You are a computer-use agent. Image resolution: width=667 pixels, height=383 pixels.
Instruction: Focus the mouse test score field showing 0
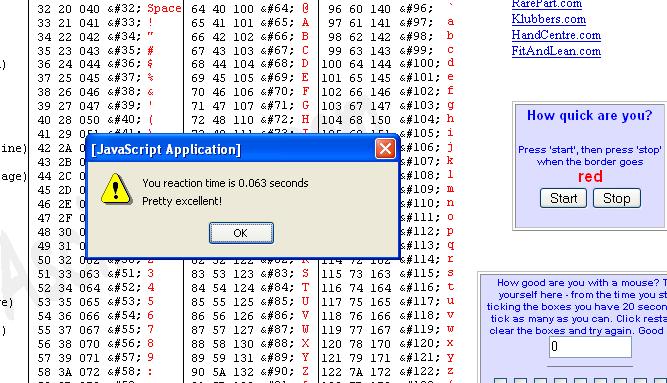point(590,347)
